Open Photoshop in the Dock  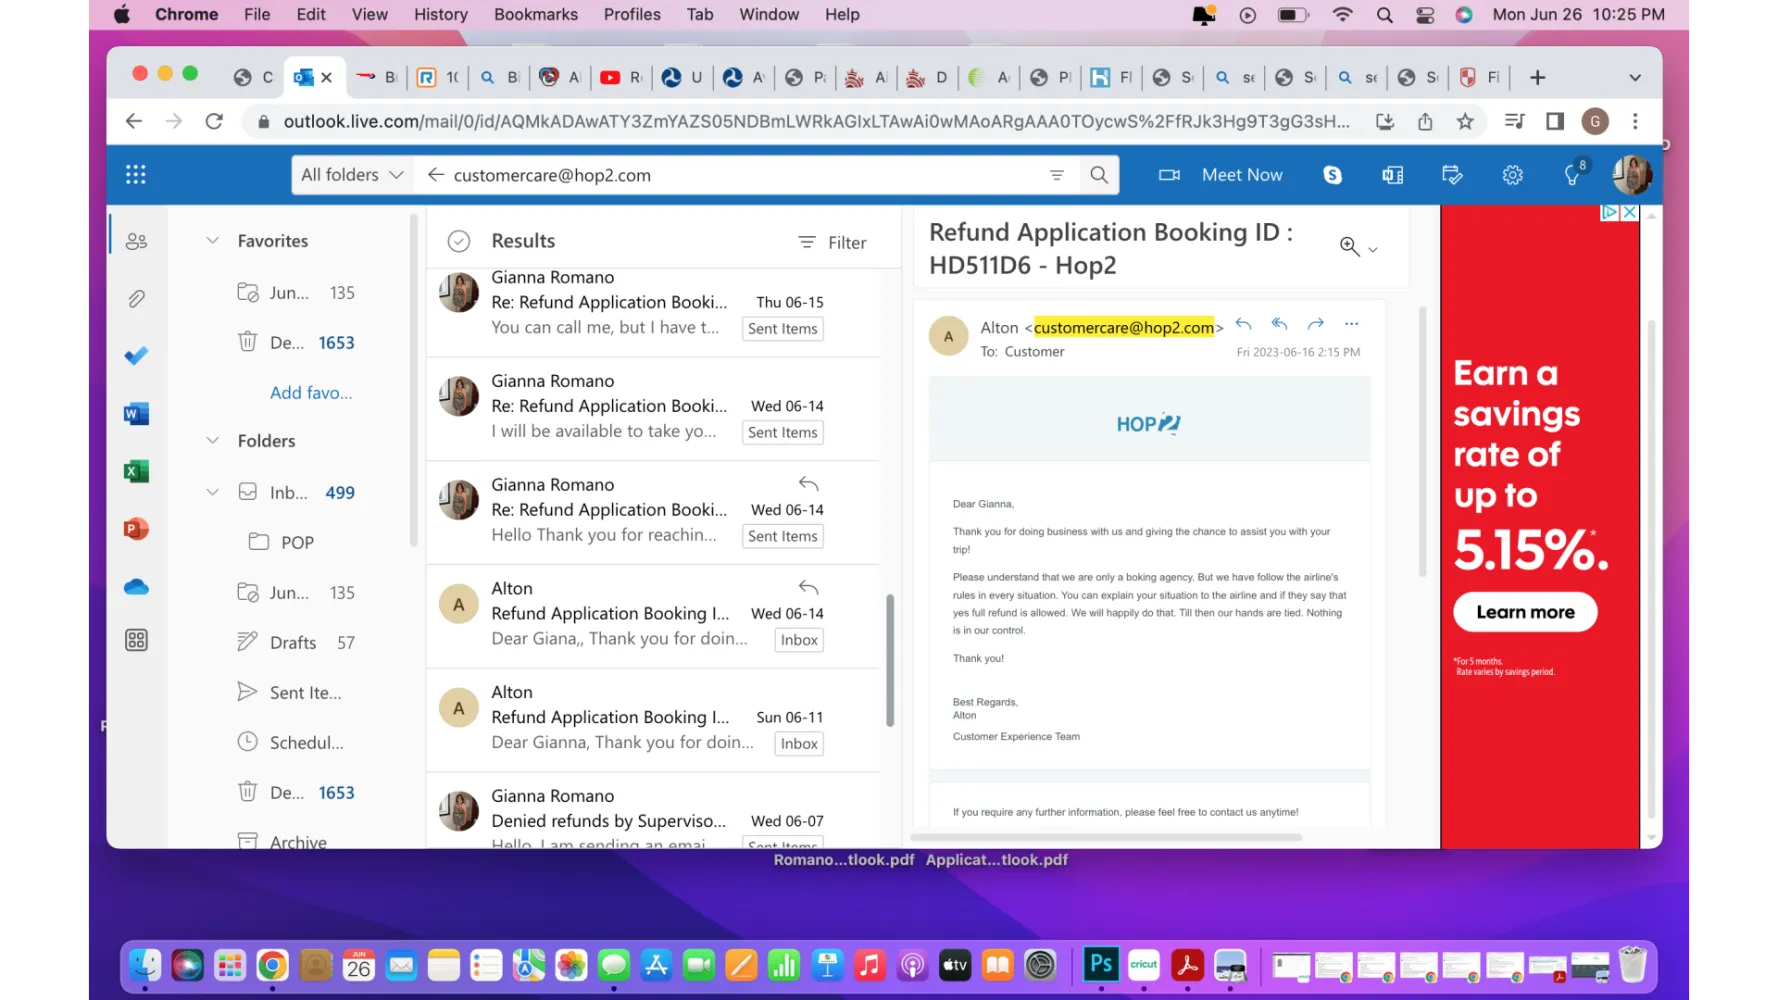pyautogui.click(x=1101, y=964)
